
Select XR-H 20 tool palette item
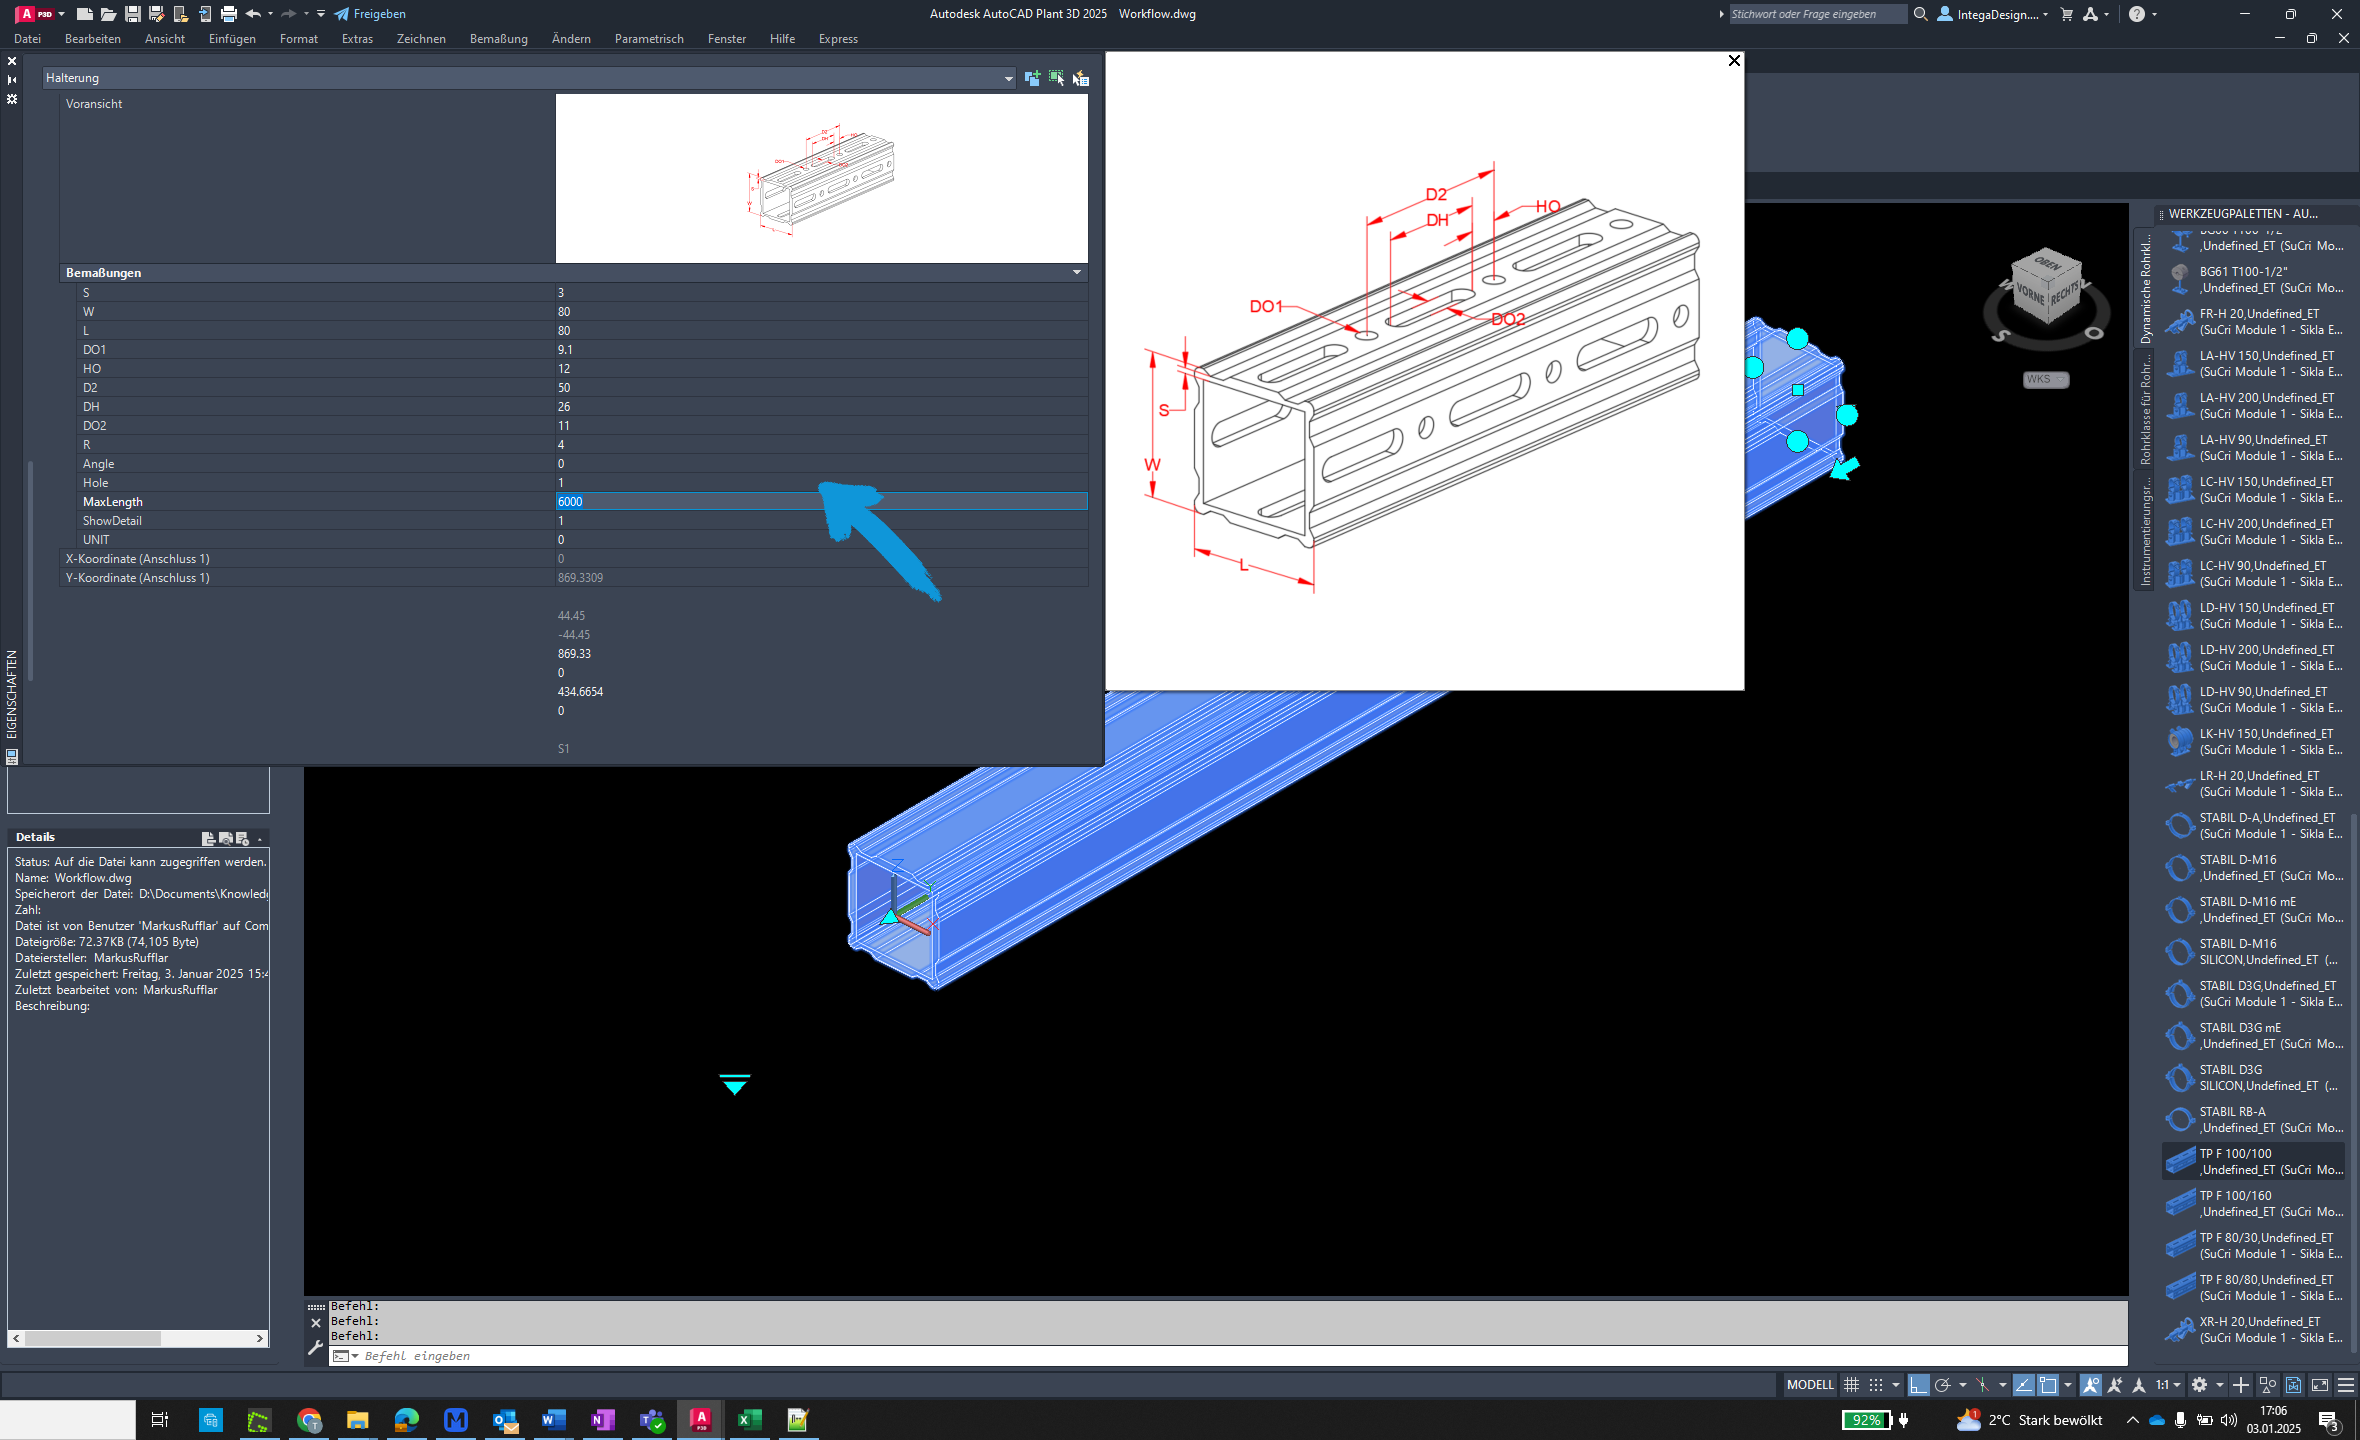point(2254,1330)
